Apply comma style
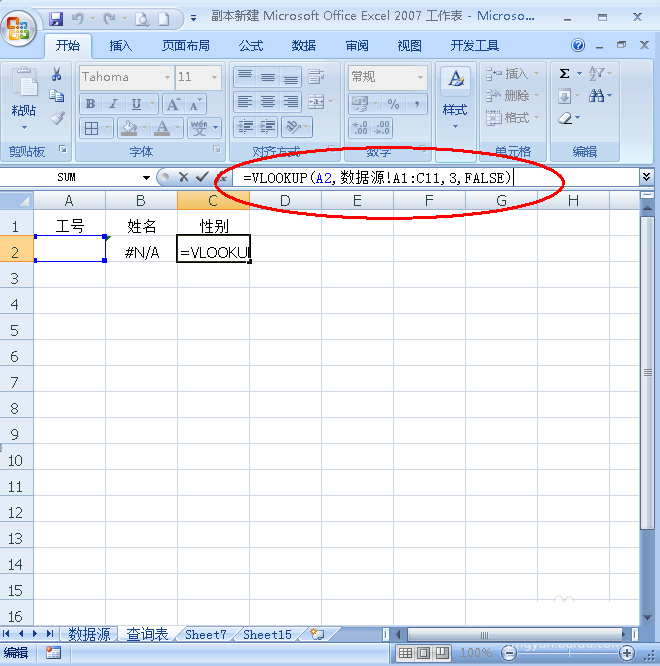Image resolution: width=660 pixels, height=666 pixels. click(x=417, y=104)
